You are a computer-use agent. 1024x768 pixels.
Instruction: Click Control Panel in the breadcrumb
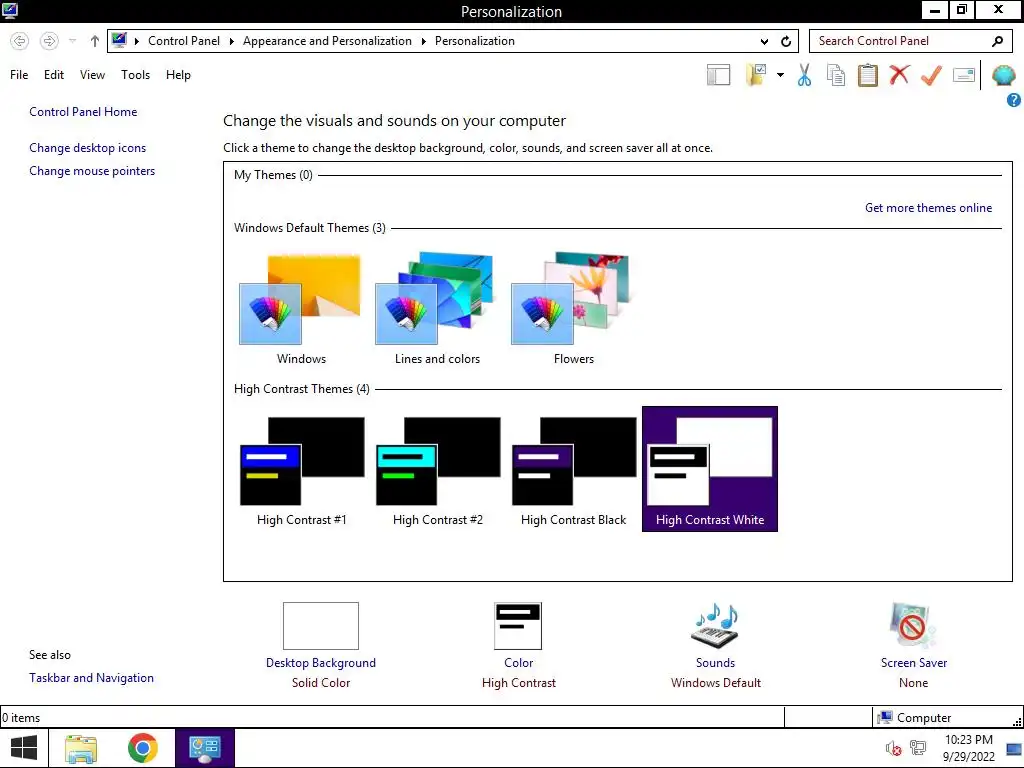pyautogui.click(x=184, y=40)
